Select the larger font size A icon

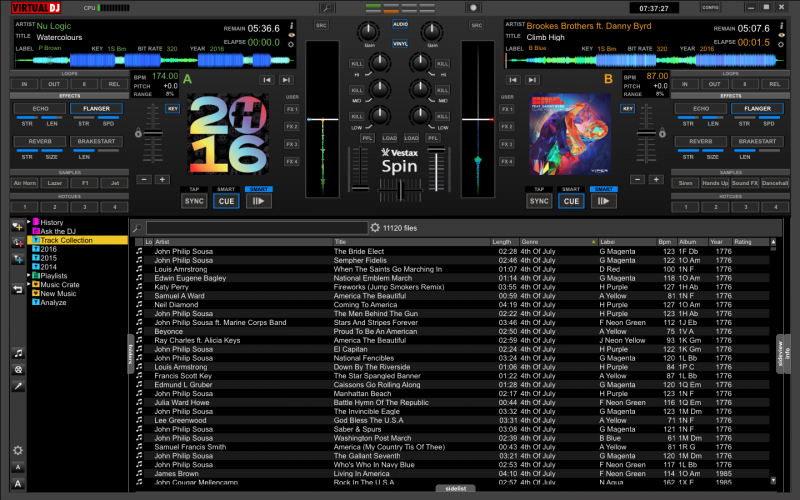18,484
